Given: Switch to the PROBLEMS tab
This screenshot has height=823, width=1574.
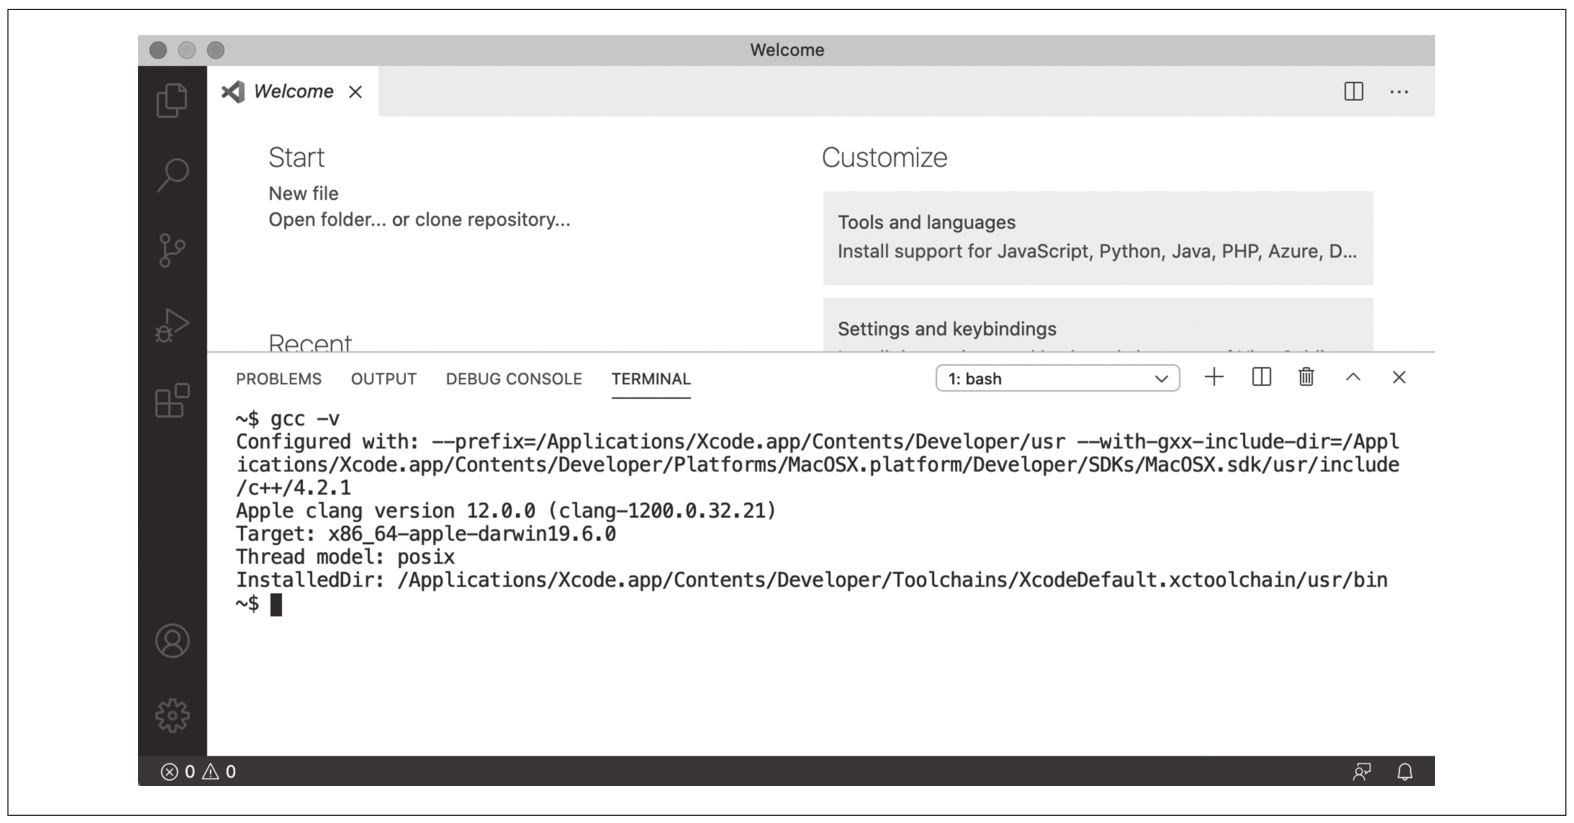Looking at the screenshot, I should click(279, 379).
